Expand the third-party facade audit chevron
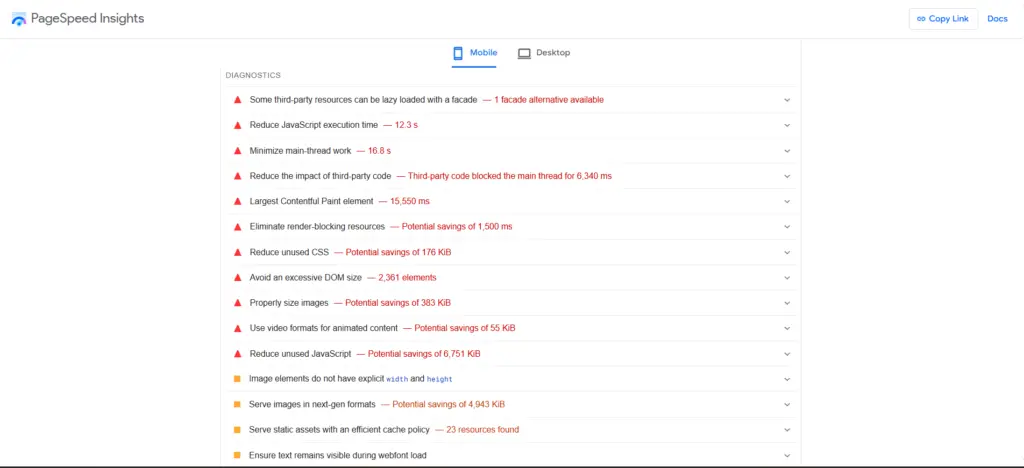This screenshot has height=468, width=1024. tap(787, 100)
